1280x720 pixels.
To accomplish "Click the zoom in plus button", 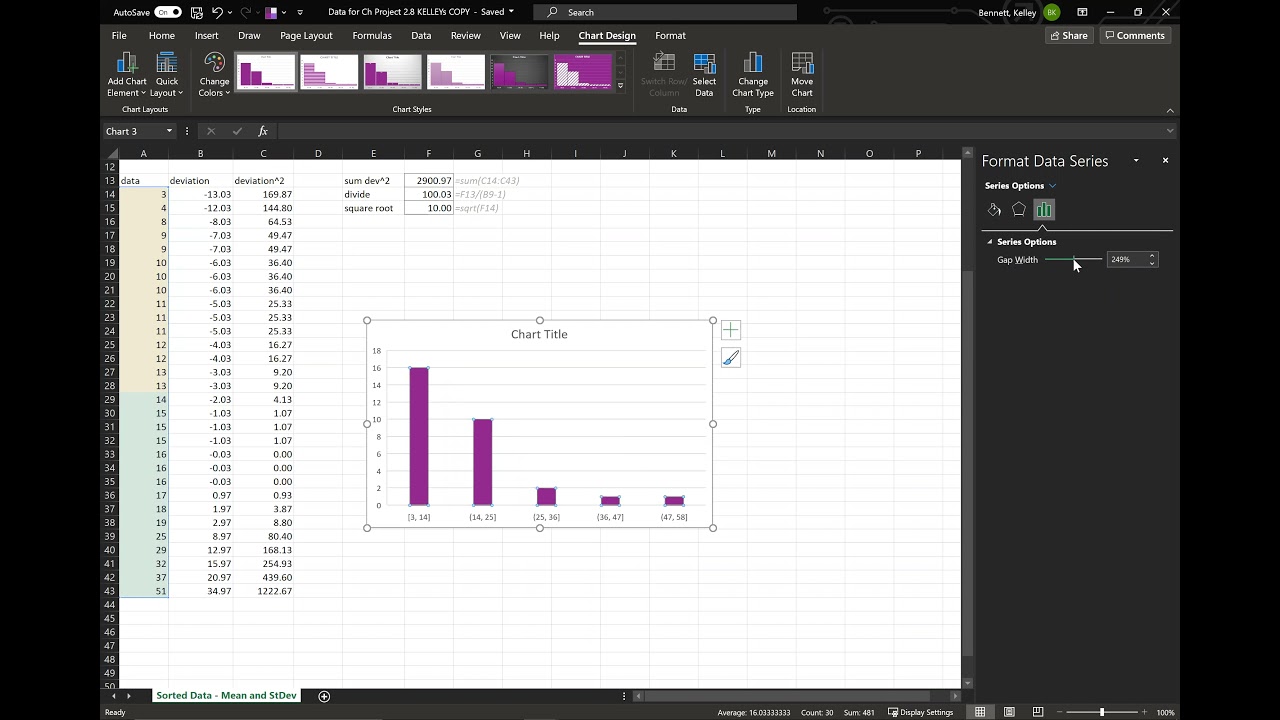I will (x=1144, y=712).
